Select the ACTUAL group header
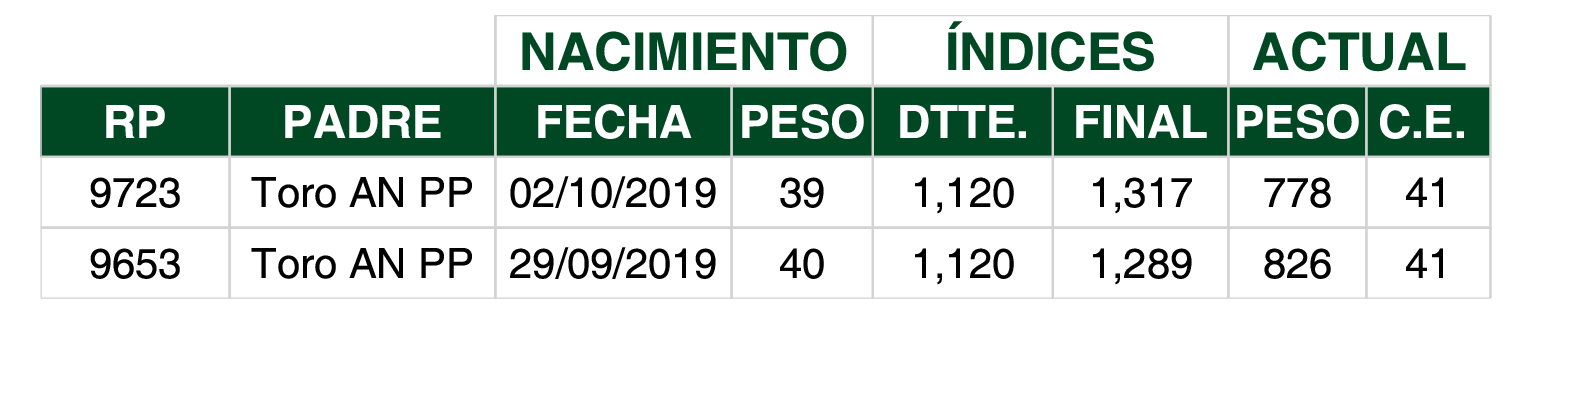This screenshot has width=1594, height=413. 1359,51
